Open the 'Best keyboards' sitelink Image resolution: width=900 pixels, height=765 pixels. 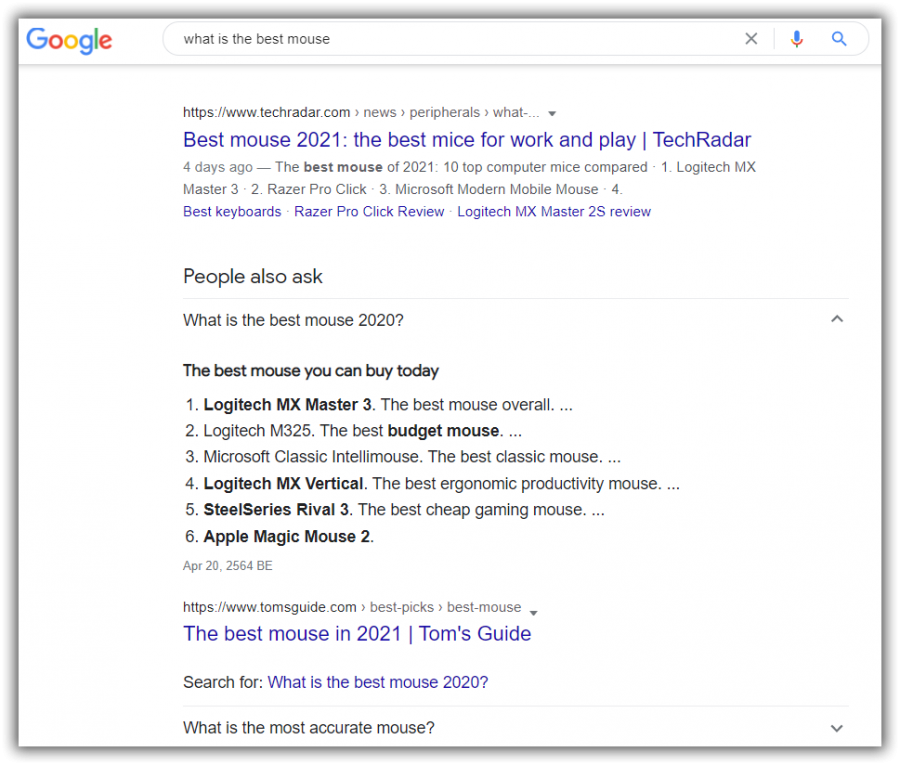[x=232, y=212]
